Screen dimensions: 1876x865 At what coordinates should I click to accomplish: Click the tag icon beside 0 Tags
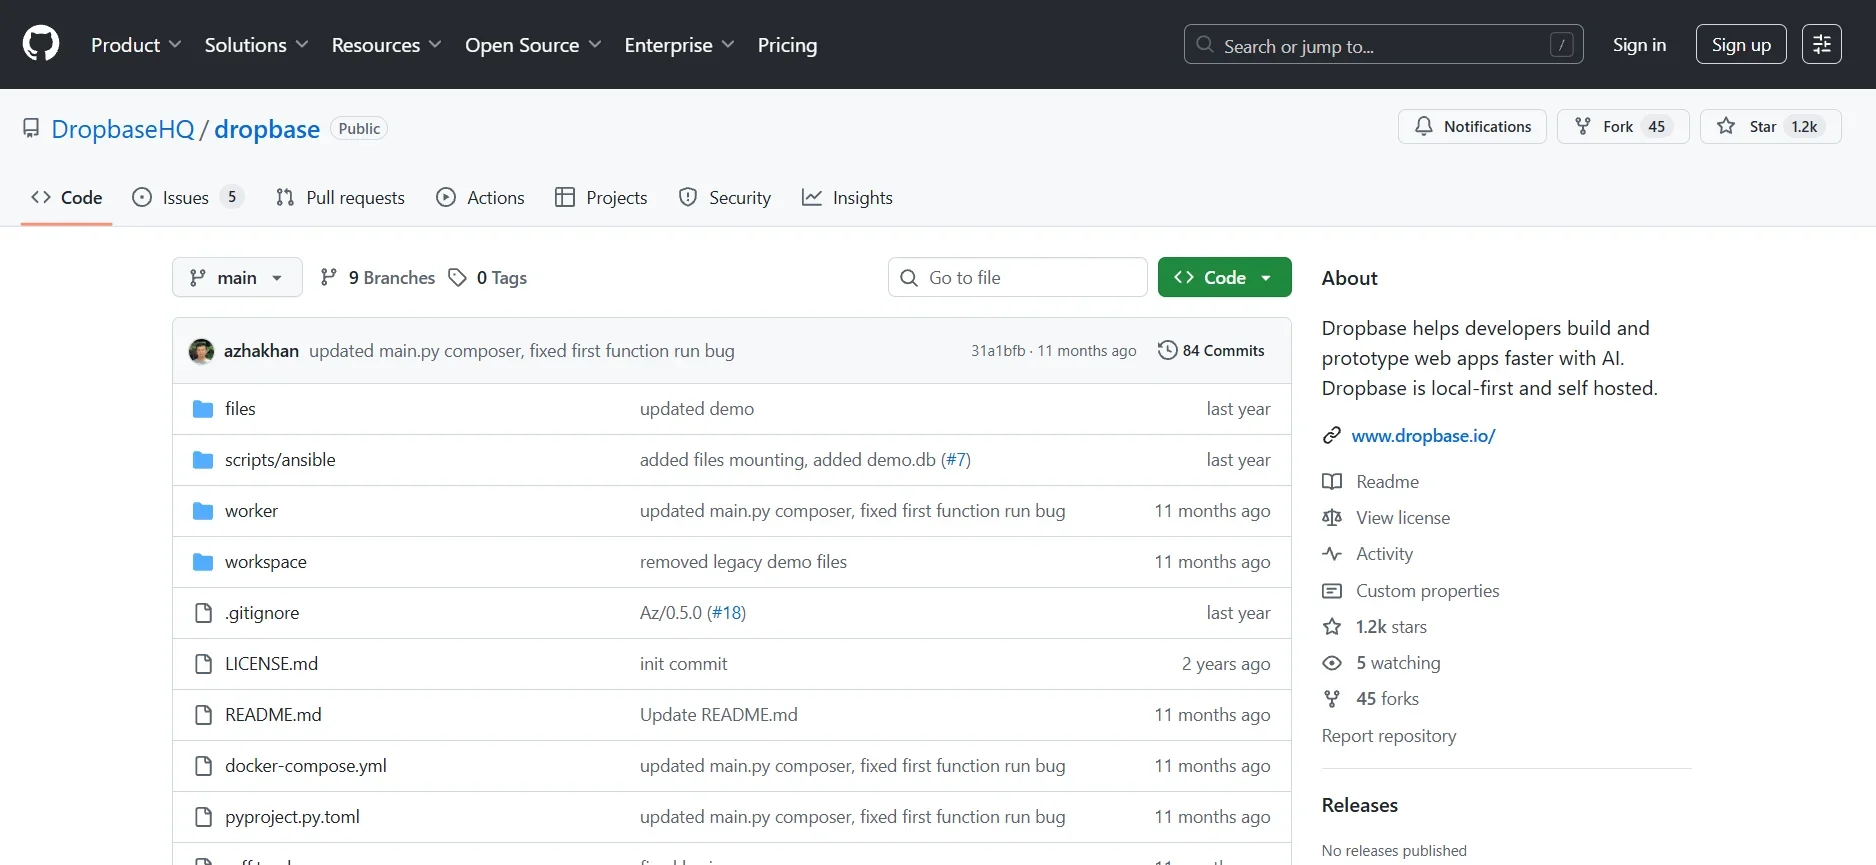pos(458,278)
